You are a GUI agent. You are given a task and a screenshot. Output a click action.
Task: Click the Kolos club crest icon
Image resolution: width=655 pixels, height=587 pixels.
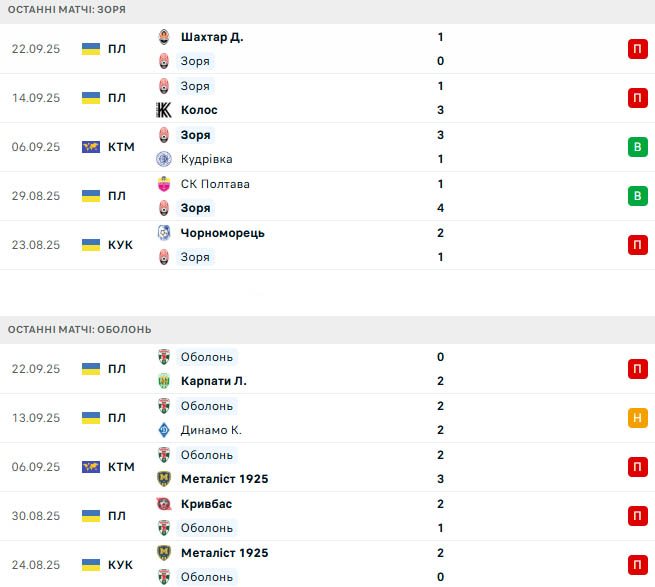tap(165, 110)
